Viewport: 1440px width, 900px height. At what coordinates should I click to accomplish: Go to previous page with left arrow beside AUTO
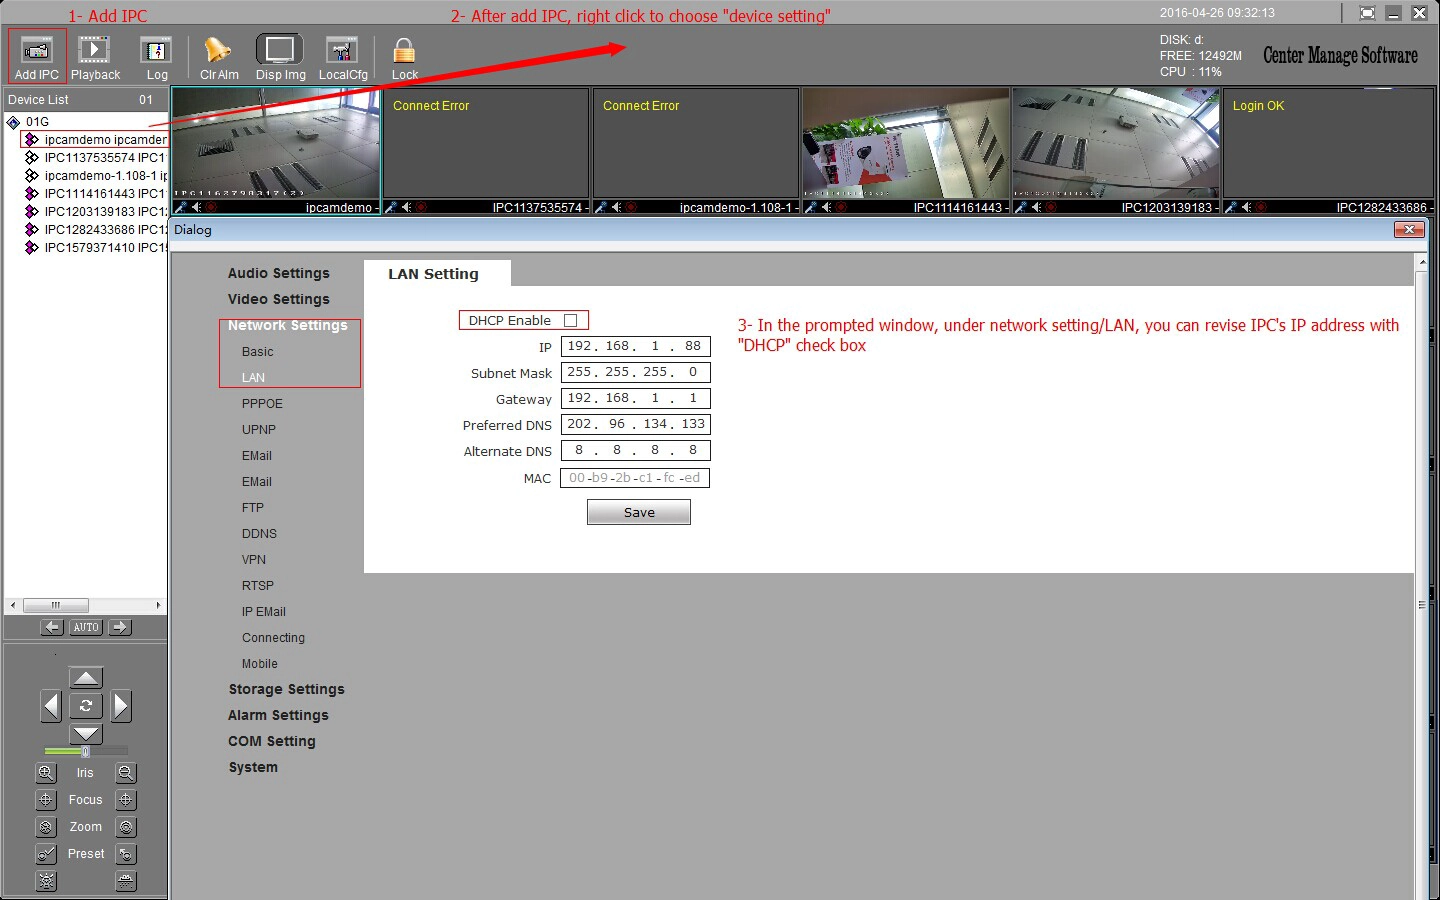pos(52,627)
